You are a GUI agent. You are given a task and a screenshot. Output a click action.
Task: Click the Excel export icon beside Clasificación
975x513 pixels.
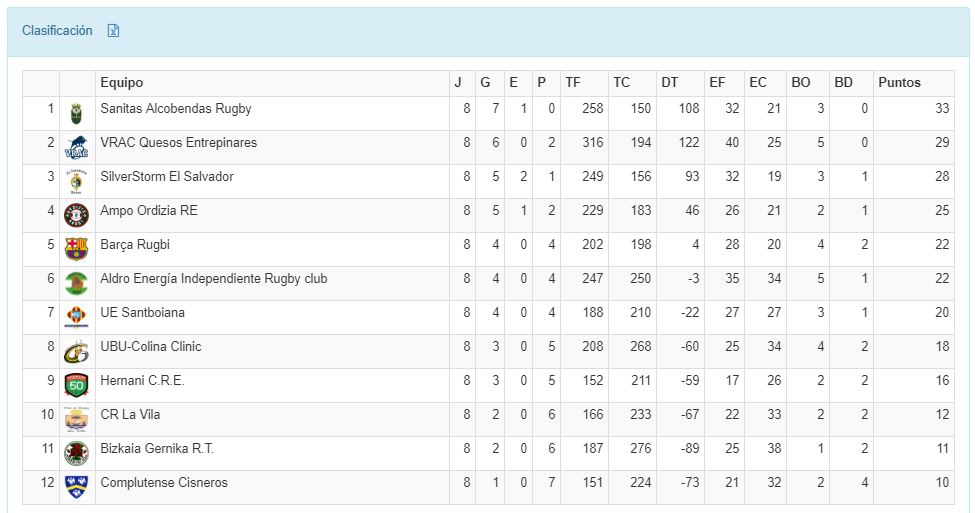click(x=114, y=31)
